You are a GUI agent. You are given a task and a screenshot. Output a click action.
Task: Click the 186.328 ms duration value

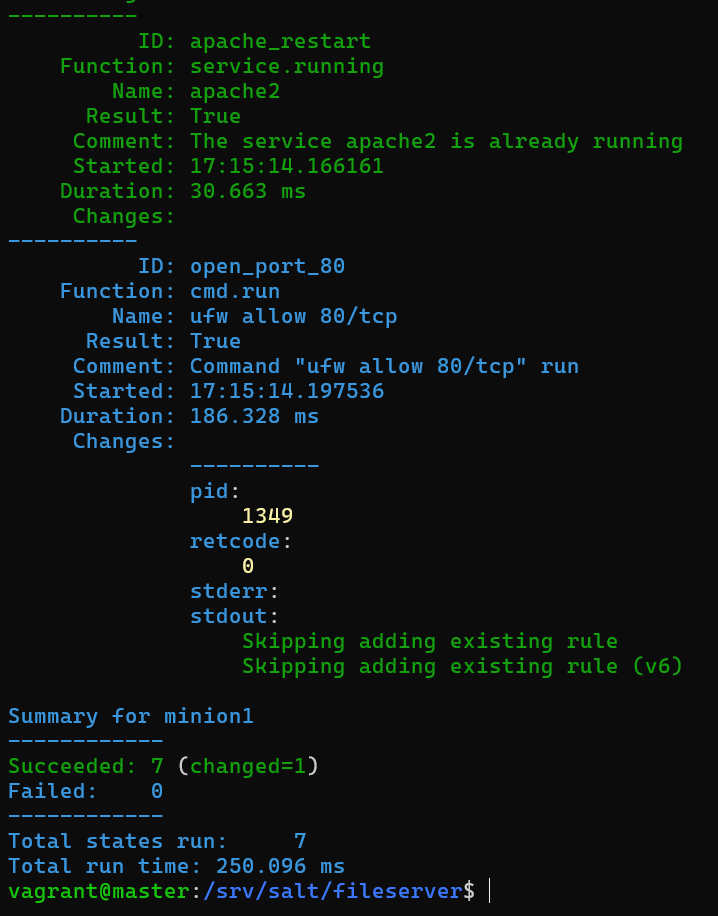[x=254, y=416]
